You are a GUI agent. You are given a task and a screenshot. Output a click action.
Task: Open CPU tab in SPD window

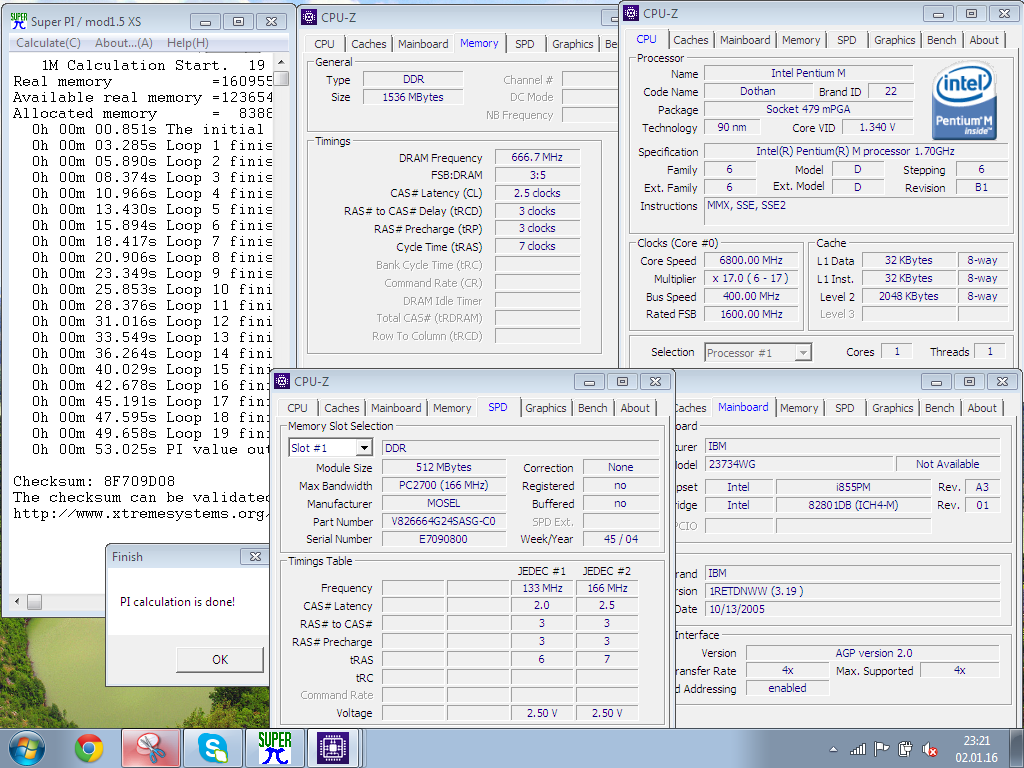(297, 408)
